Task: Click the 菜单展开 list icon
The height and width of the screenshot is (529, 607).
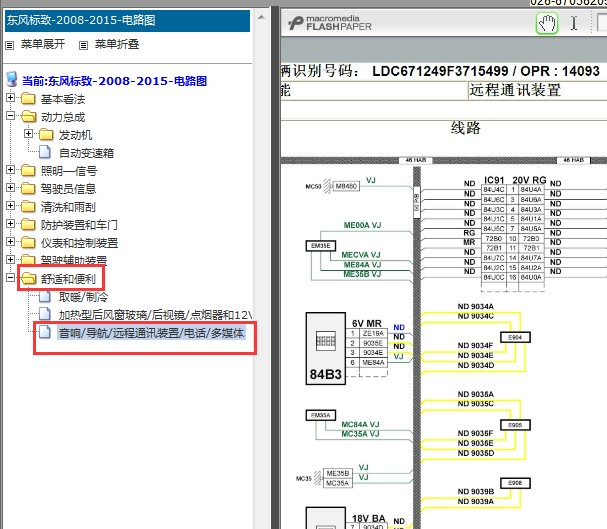Action: click(x=9, y=45)
